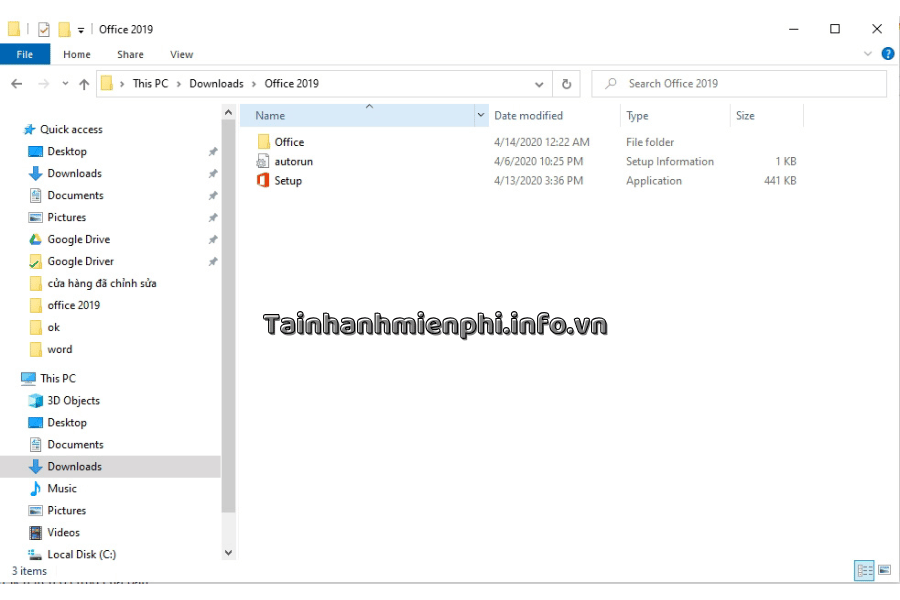
Task: Click Properties icon in quick access toolbar
Action: pyautogui.click(x=44, y=29)
